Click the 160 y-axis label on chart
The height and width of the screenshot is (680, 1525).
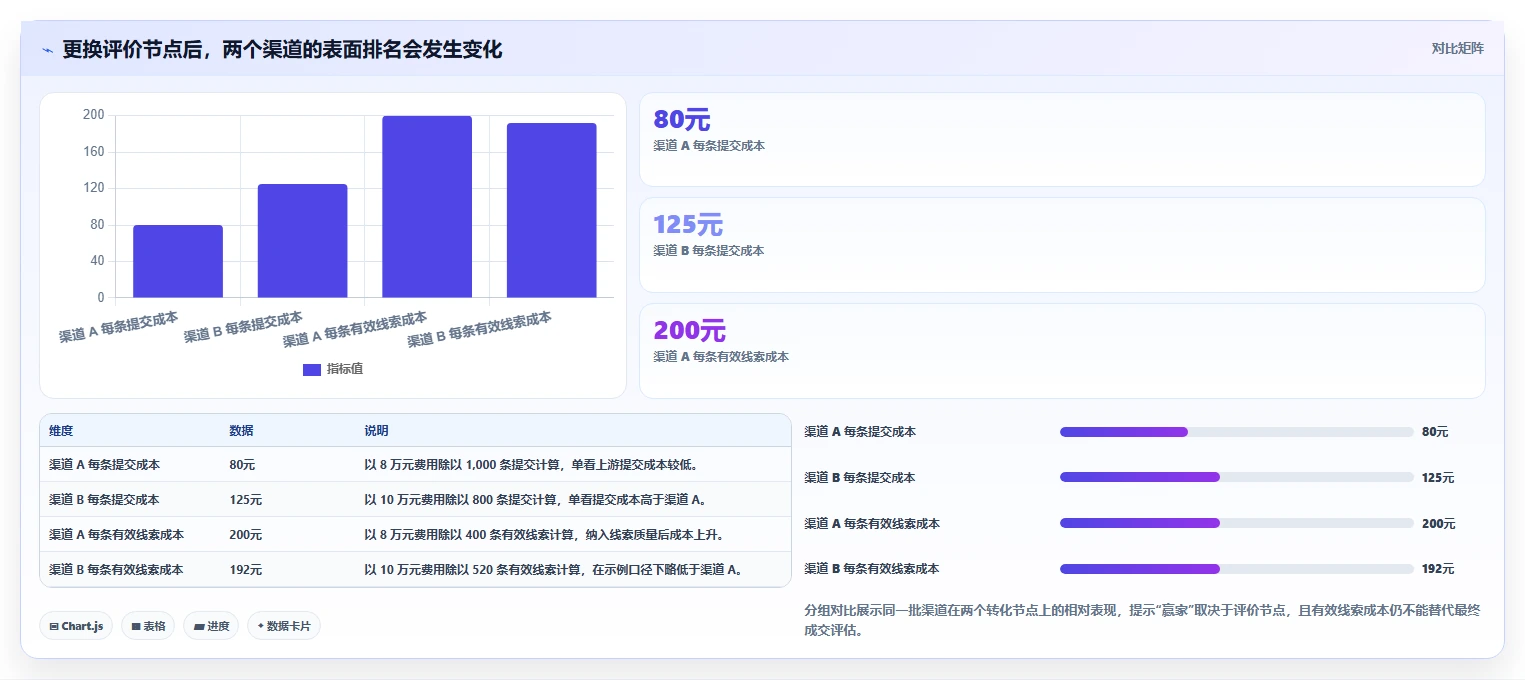click(x=94, y=152)
